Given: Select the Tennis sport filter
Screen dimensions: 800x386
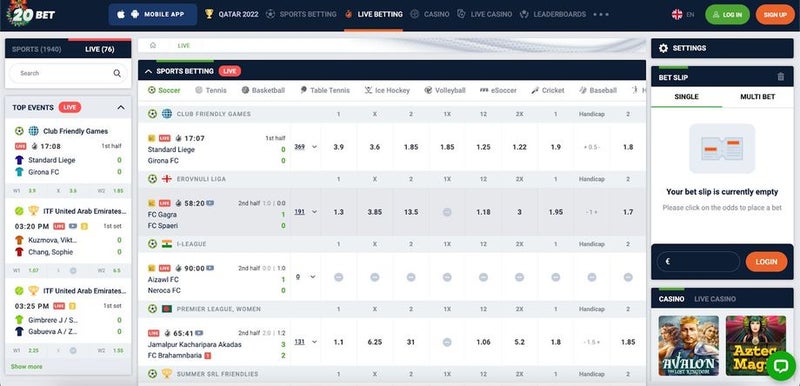Looking at the screenshot, I should pyautogui.click(x=211, y=90).
